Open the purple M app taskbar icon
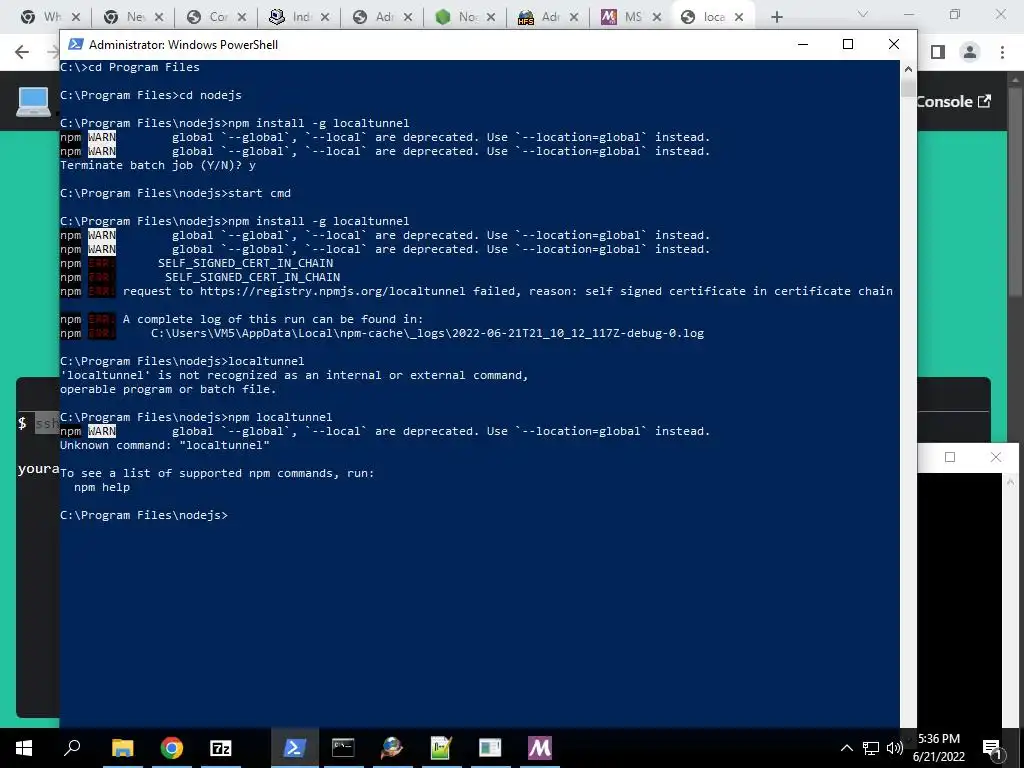Image resolution: width=1024 pixels, height=768 pixels. 539,748
